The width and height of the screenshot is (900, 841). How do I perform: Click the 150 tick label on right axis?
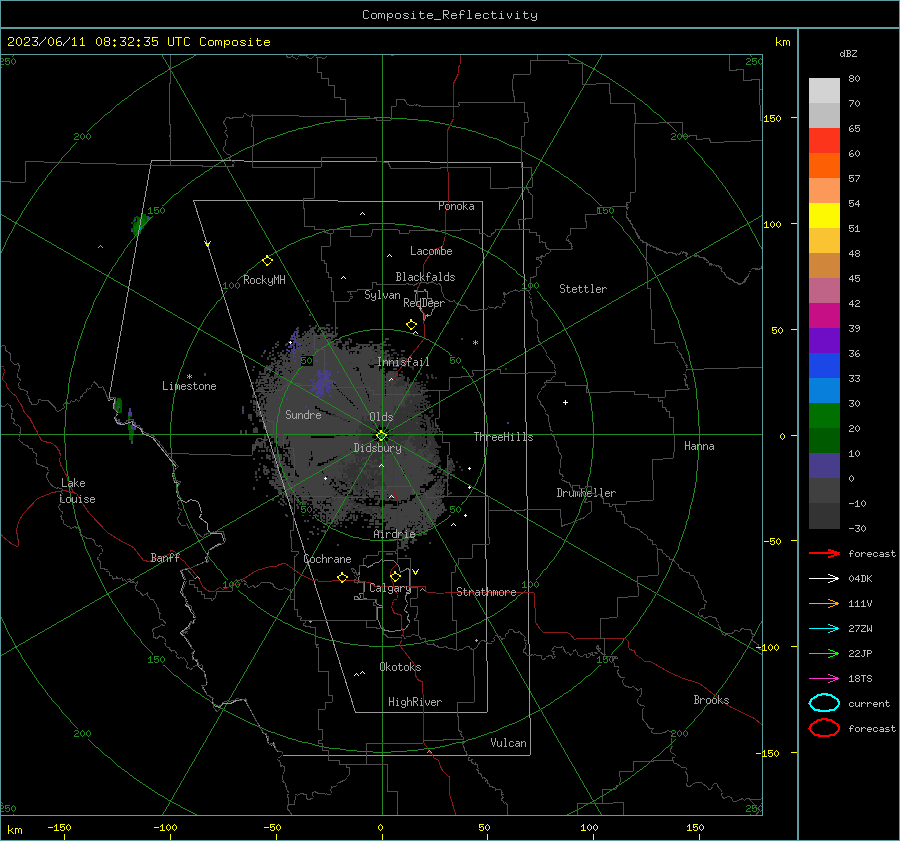click(x=772, y=118)
